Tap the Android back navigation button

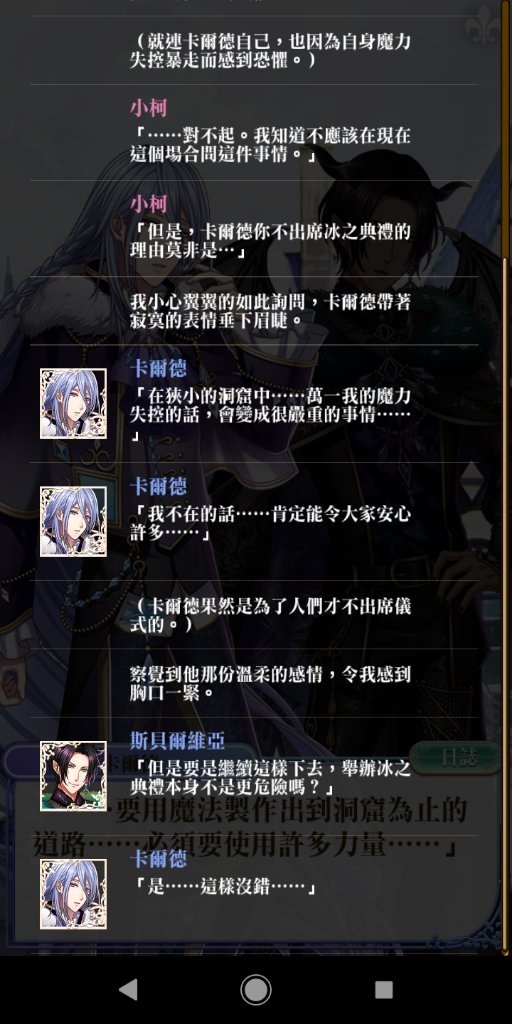click(129, 989)
